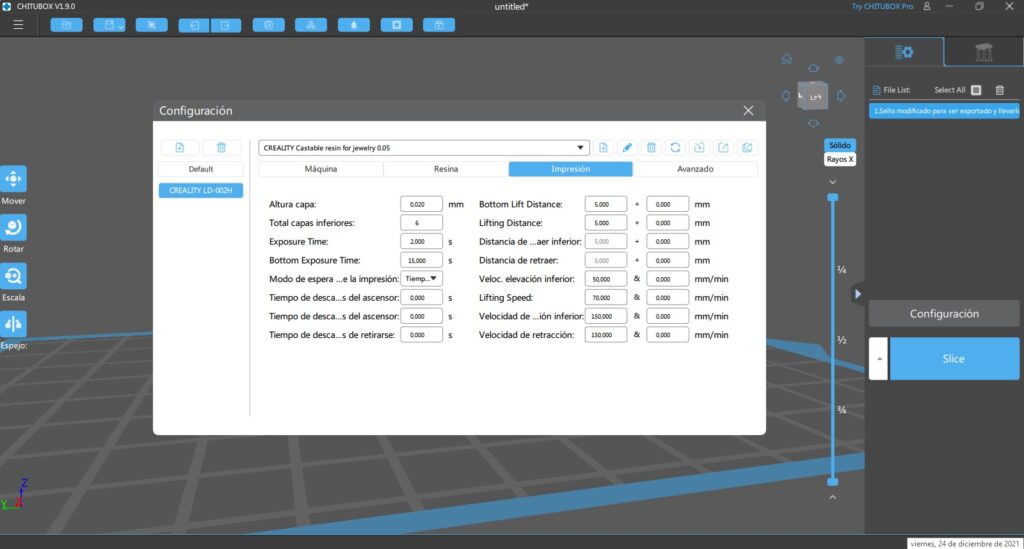Click the pencil edit profile icon
Image resolution: width=1024 pixels, height=549 pixels.
(628, 147)
